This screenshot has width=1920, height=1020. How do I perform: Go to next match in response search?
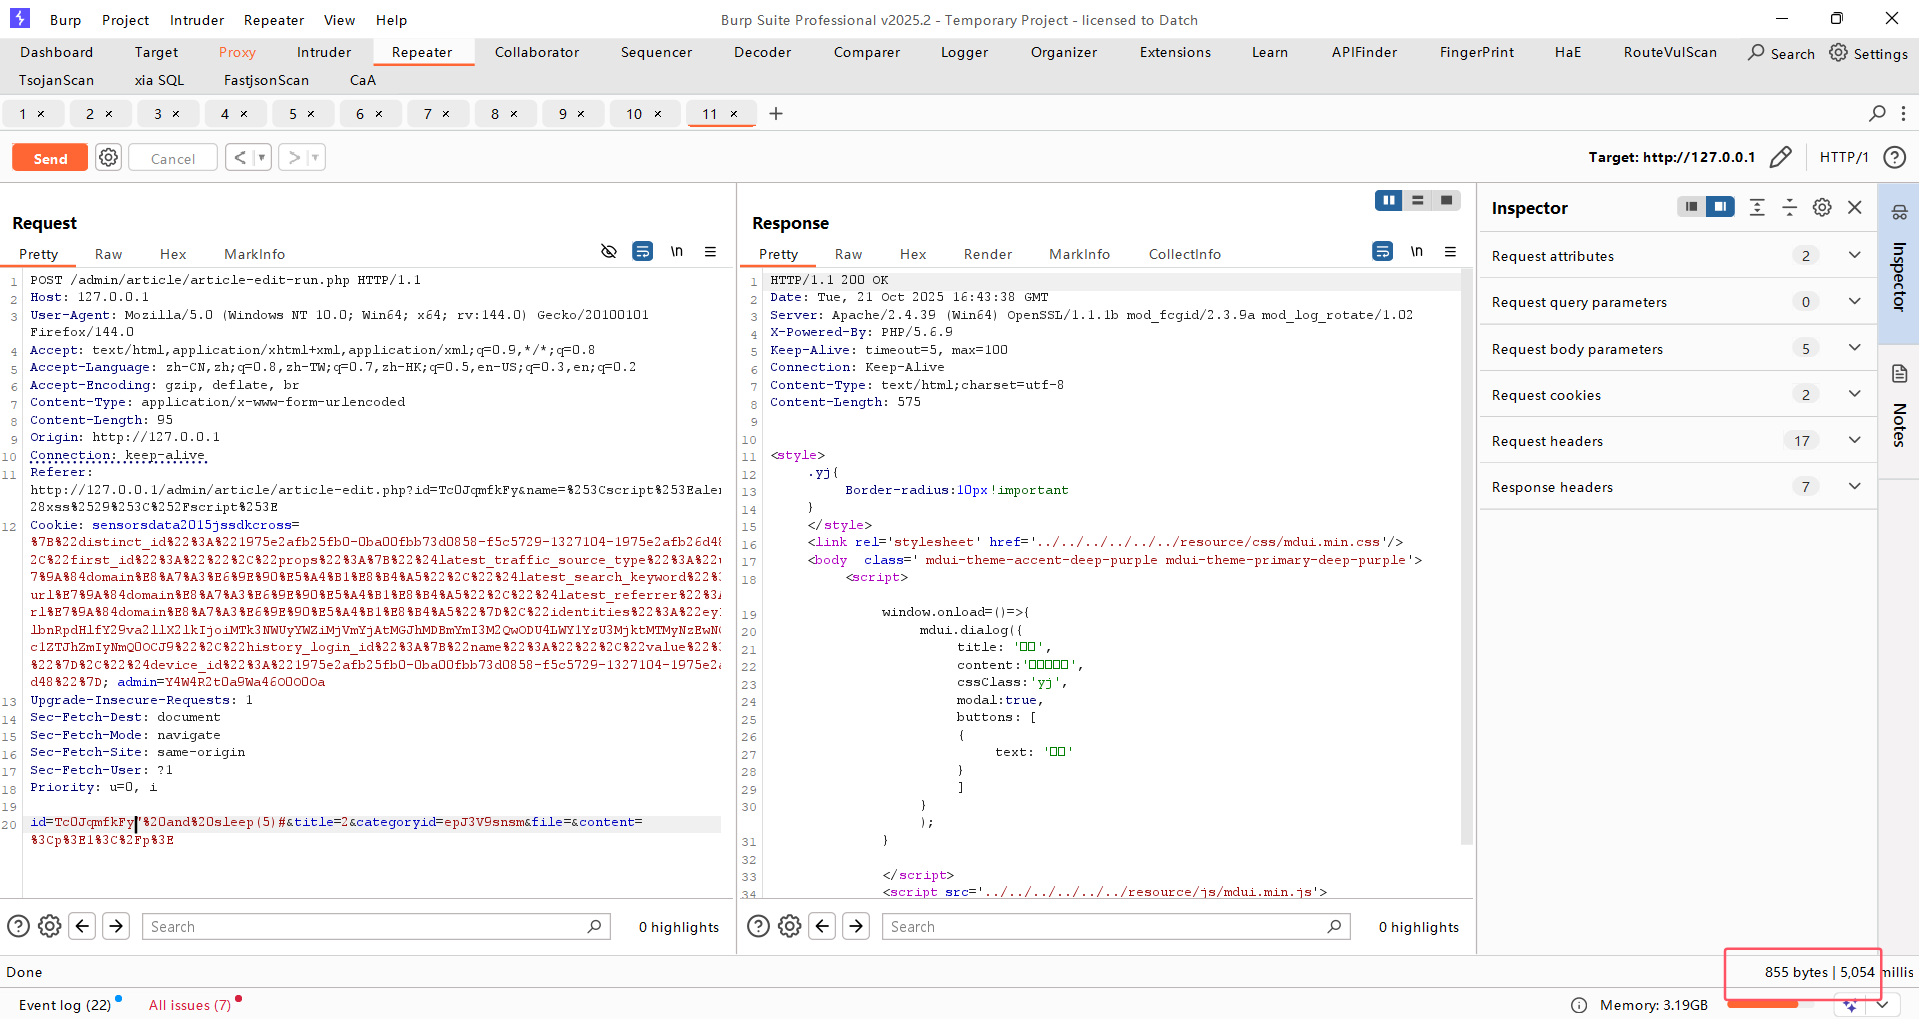(x=856, y=927)
